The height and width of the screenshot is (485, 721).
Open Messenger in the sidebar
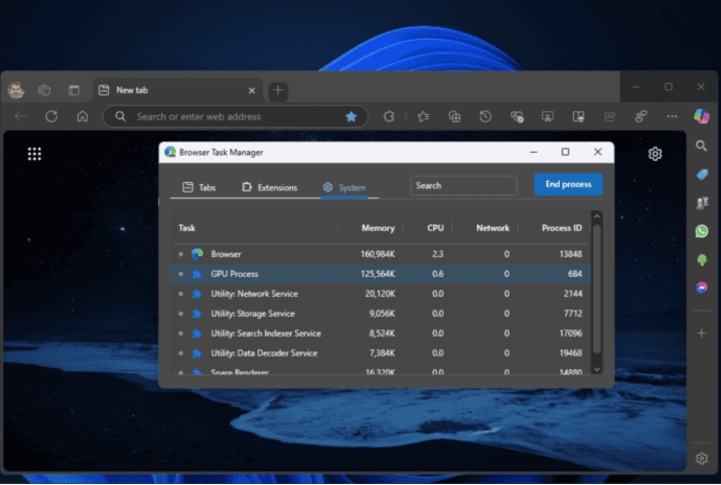(702, 288)
